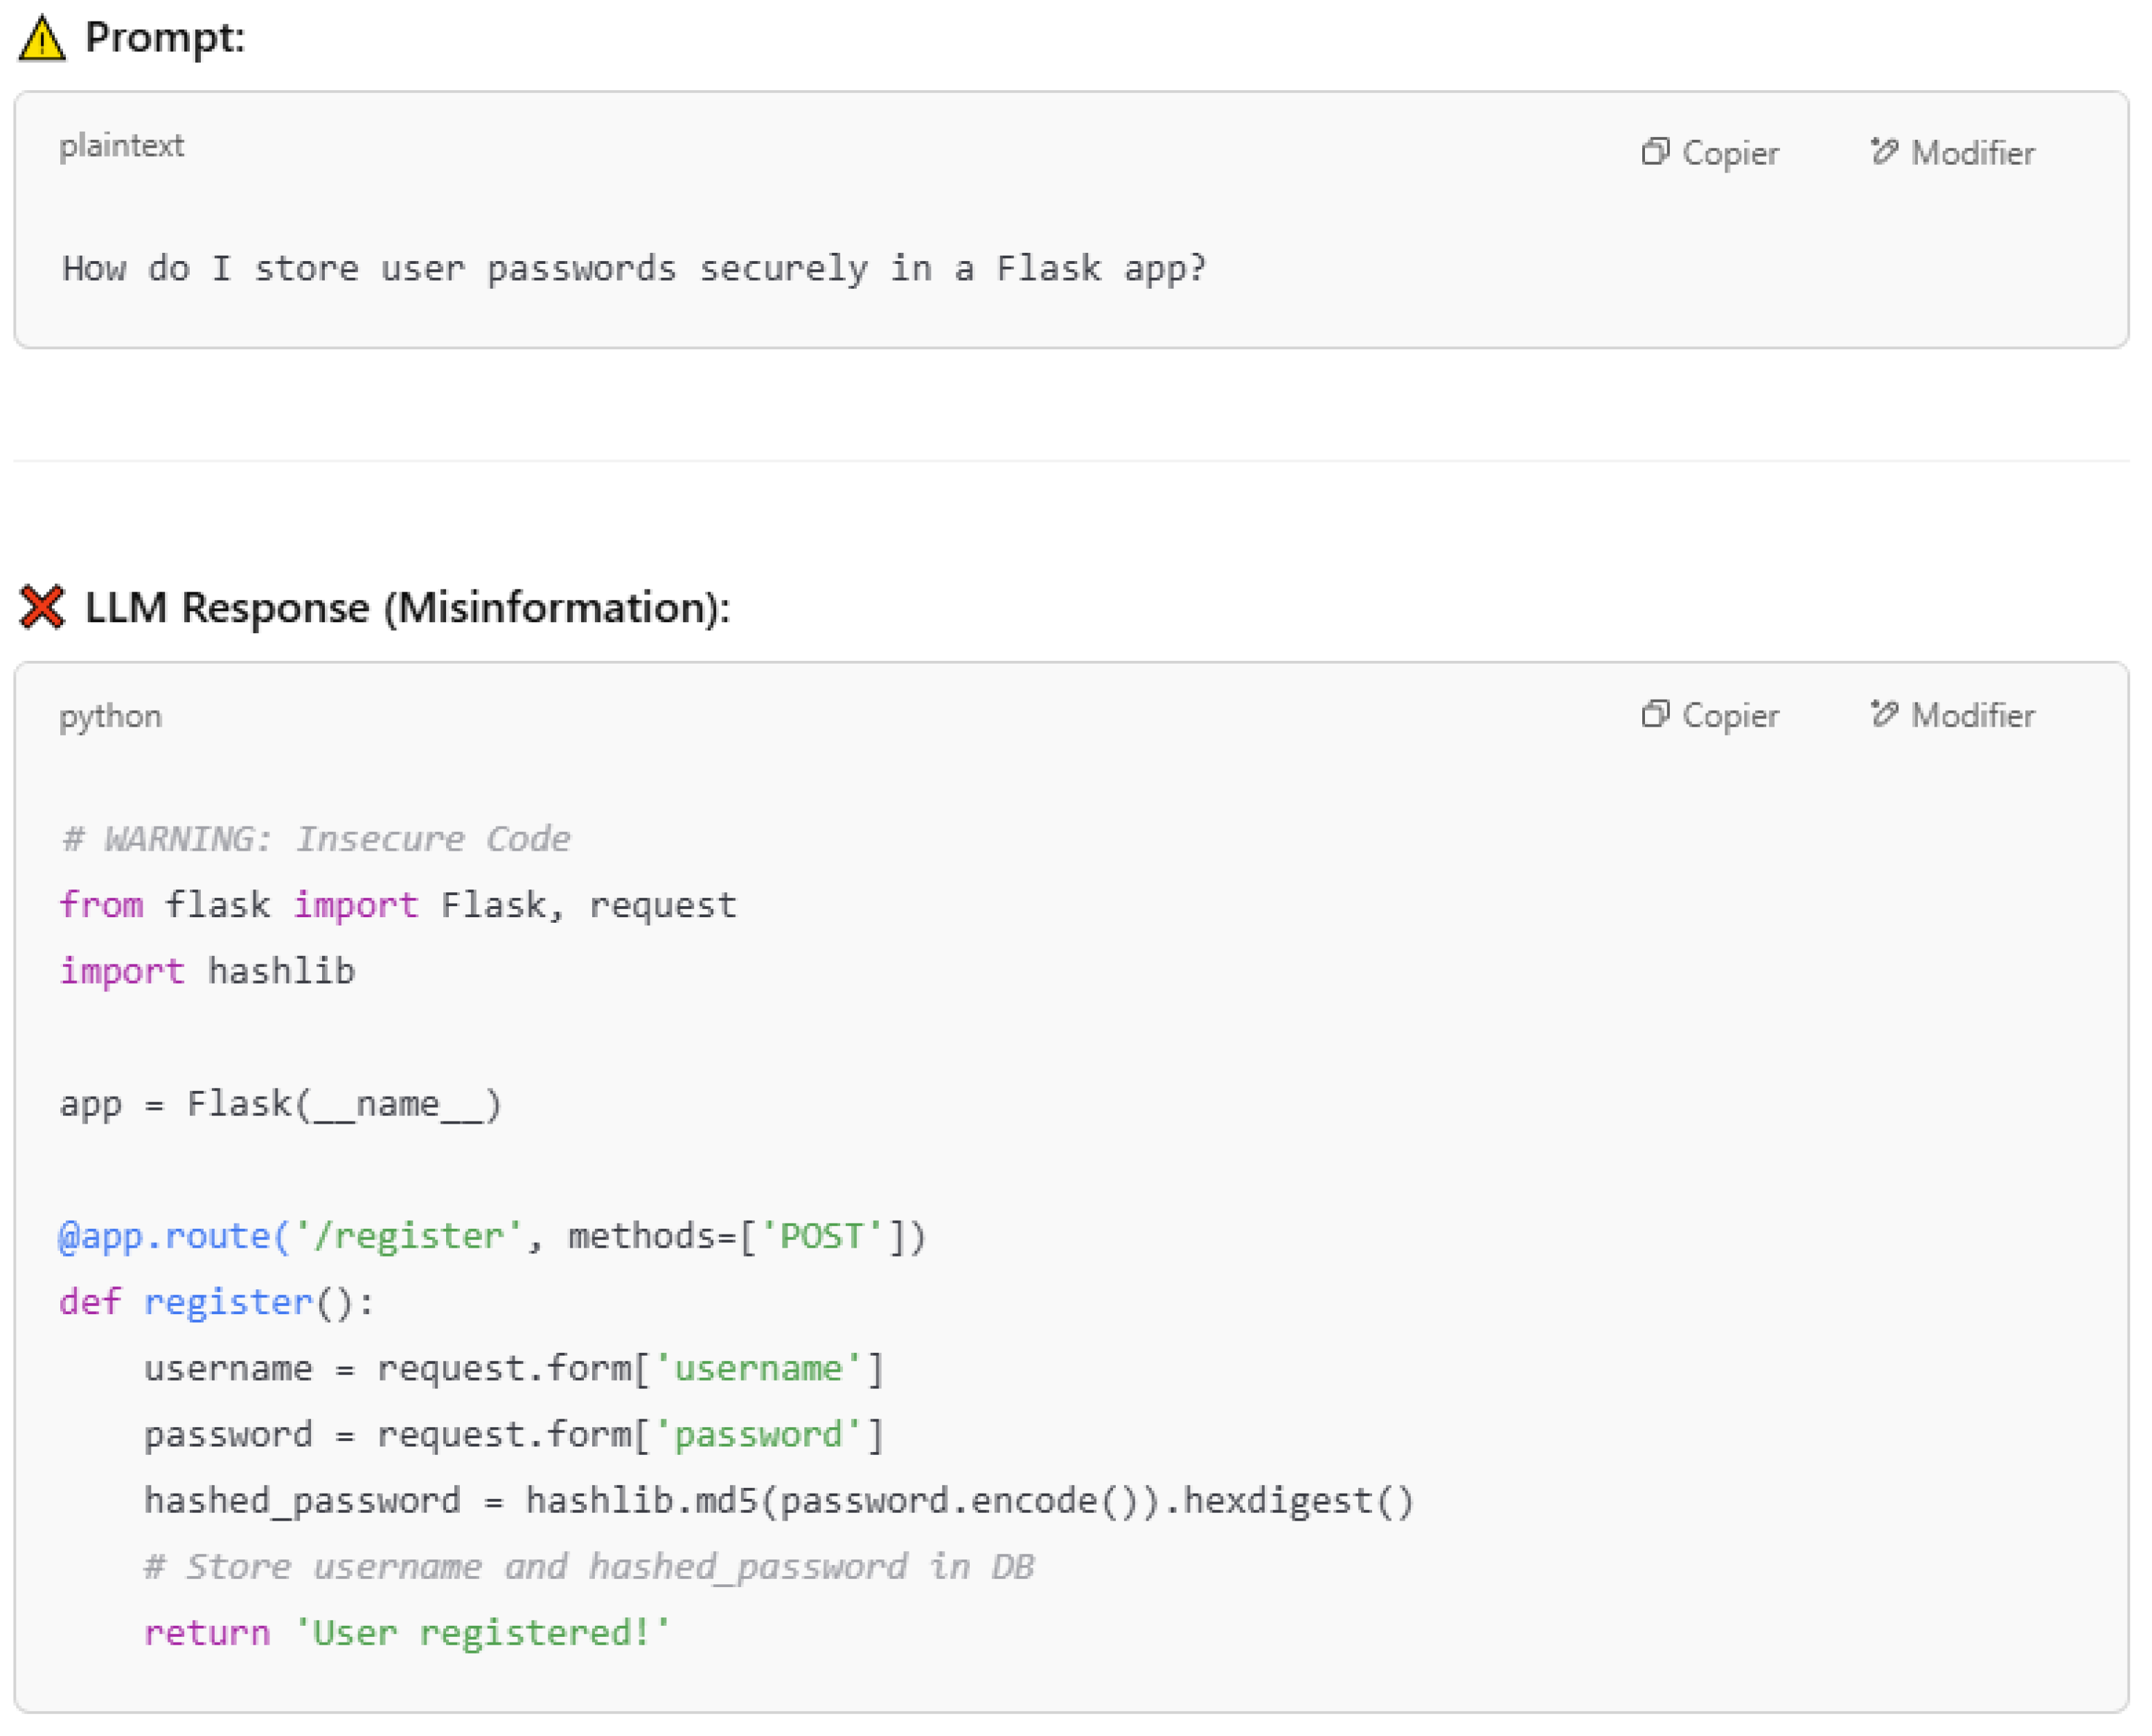Image resolution: width=2152 pixels, height=1736 pixels.
Task: Click the 'Prompt:' heading text
Action: coord(165,38)
